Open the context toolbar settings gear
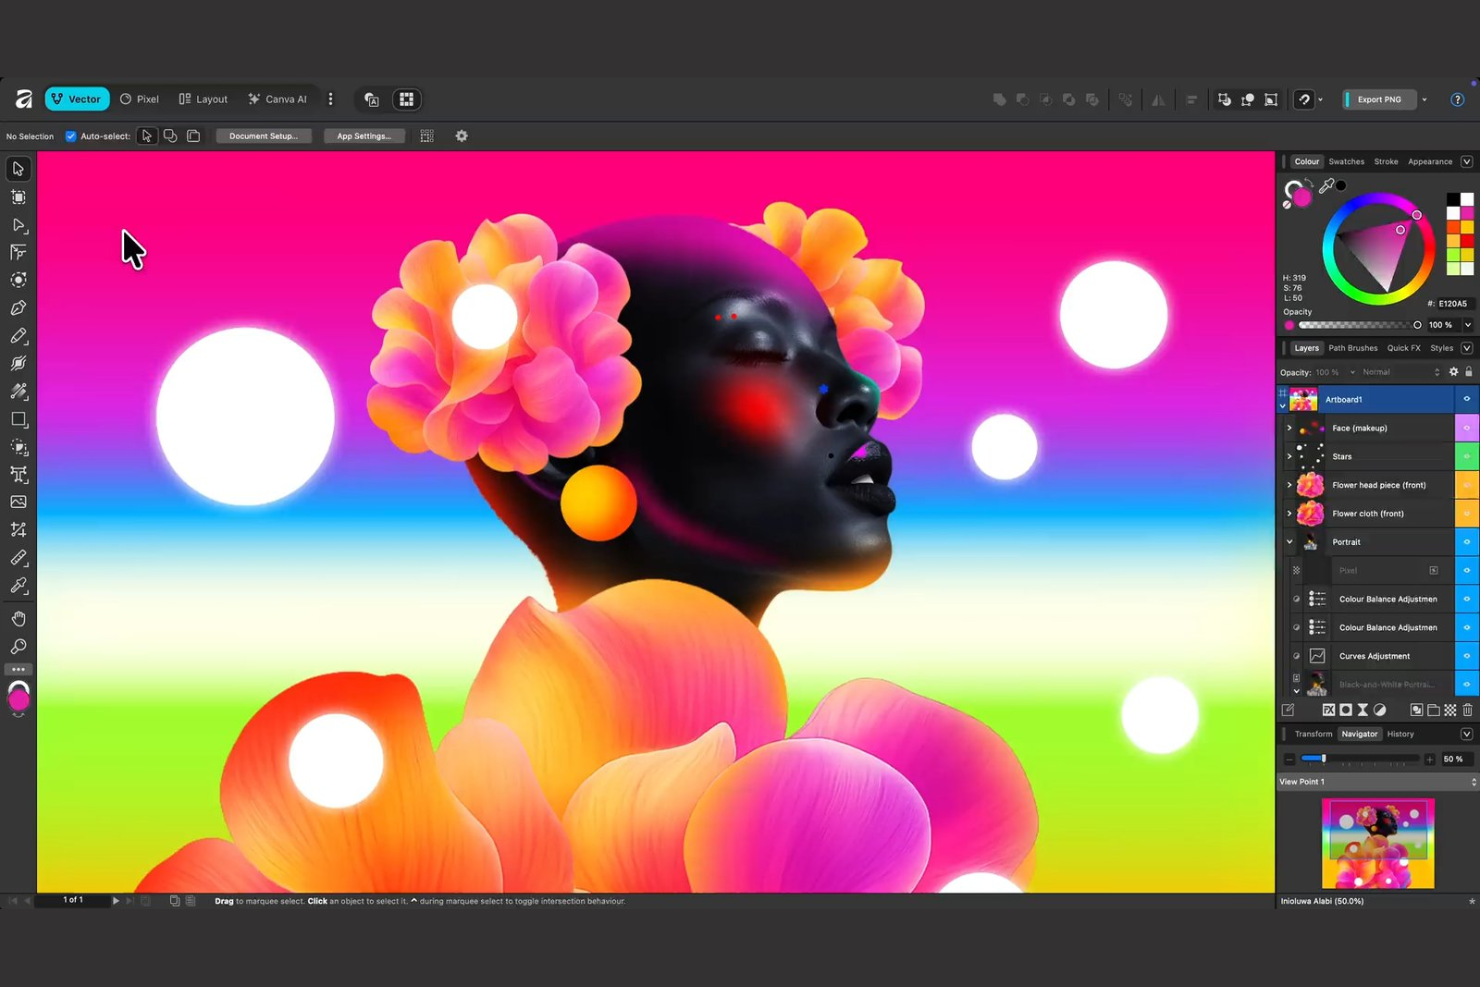This screenshot has width=1480, height=987. point(461,136)
